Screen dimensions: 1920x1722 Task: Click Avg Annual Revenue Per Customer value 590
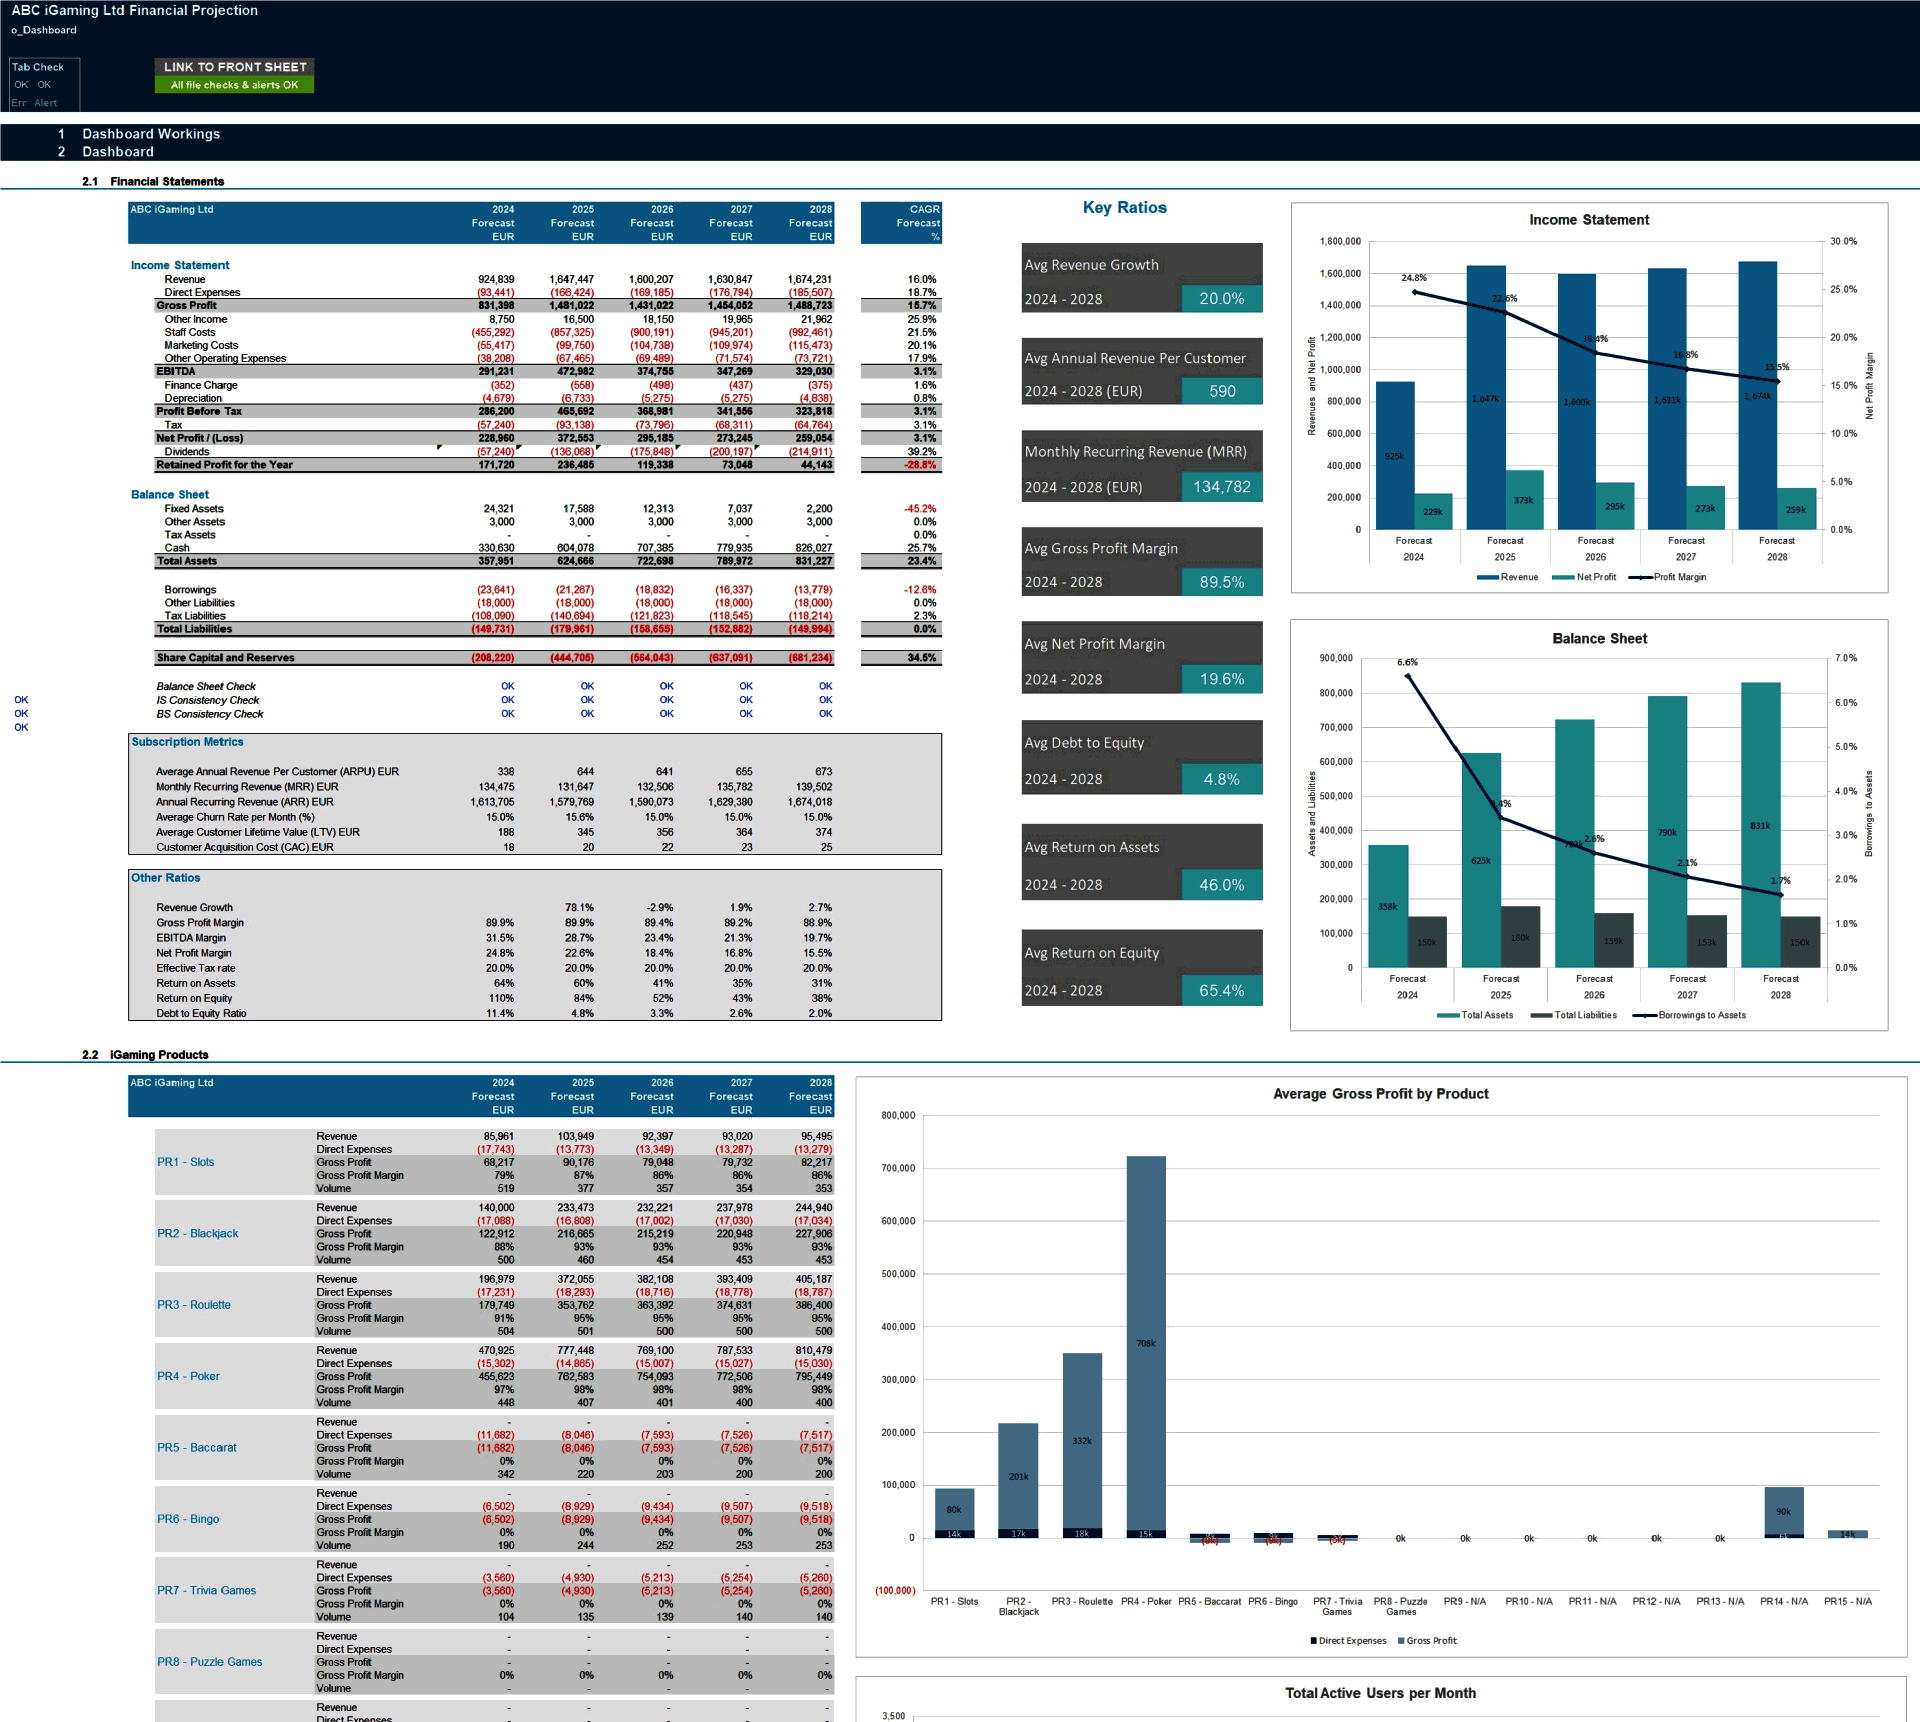[1222, 391]
